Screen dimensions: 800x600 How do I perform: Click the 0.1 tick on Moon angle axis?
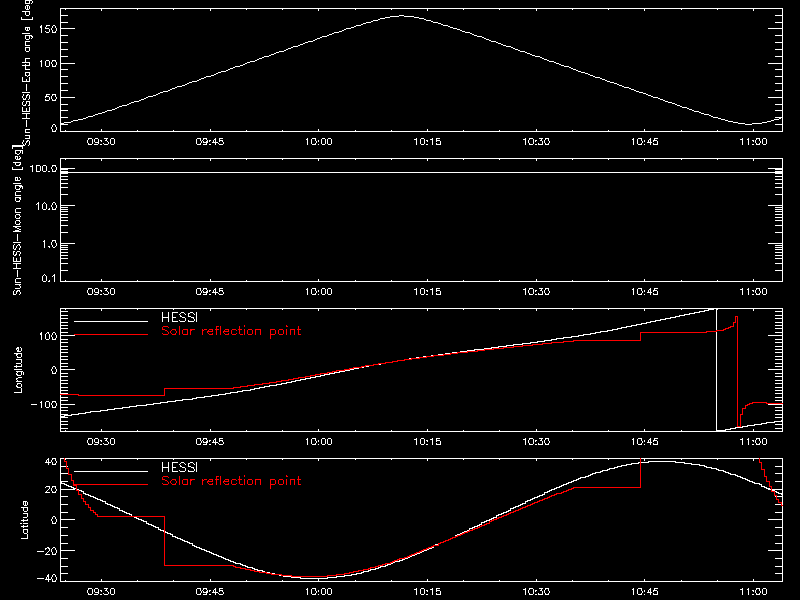49,279
